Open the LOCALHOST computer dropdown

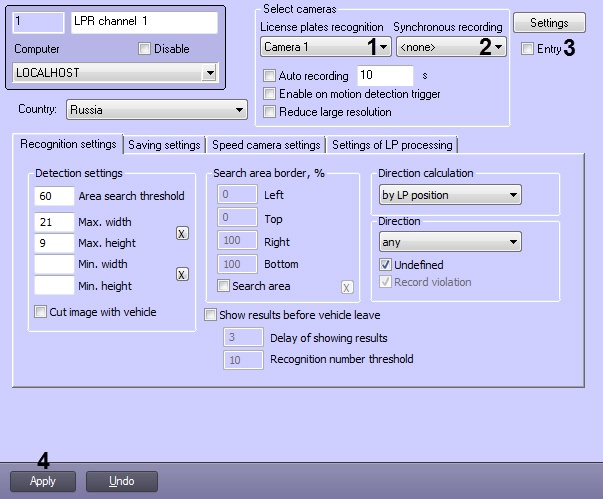point(116,73)
